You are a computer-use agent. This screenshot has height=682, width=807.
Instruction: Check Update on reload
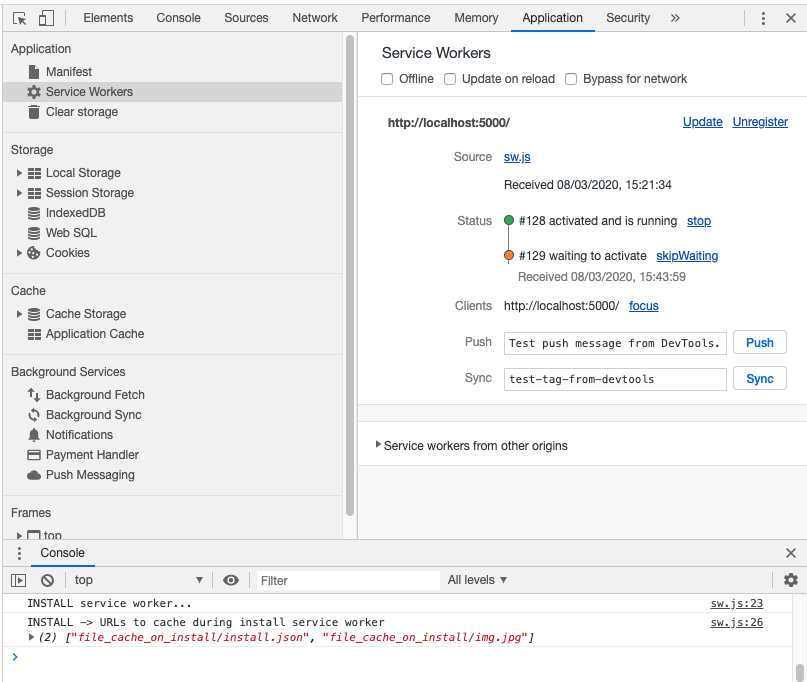pyautogui.click(x=450, y=78)
